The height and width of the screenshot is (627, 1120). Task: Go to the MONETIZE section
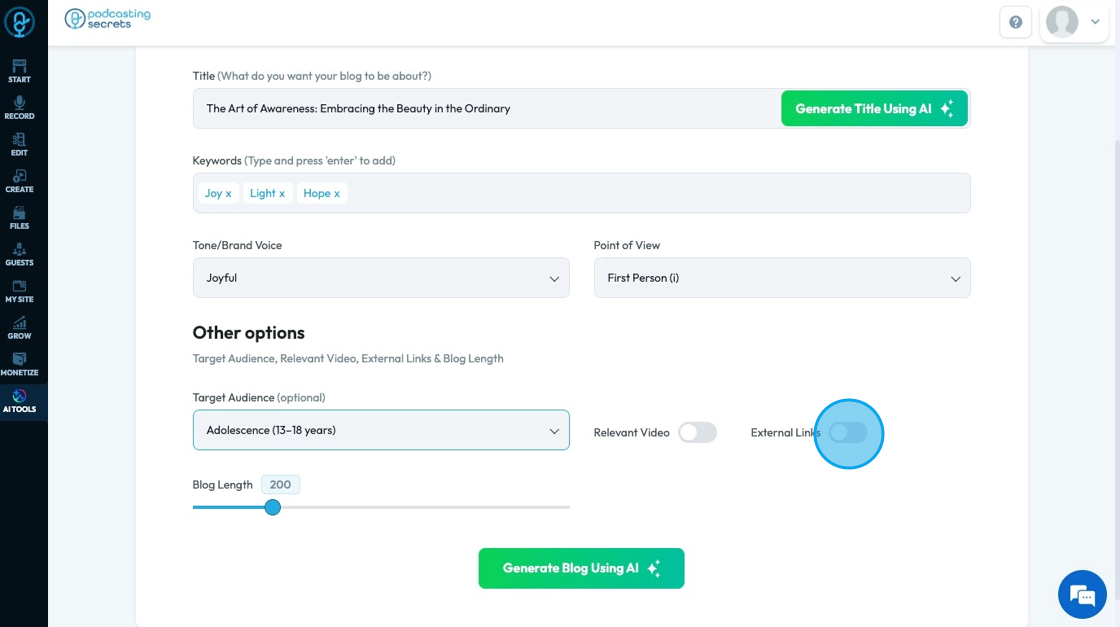[x=19, y=364]
